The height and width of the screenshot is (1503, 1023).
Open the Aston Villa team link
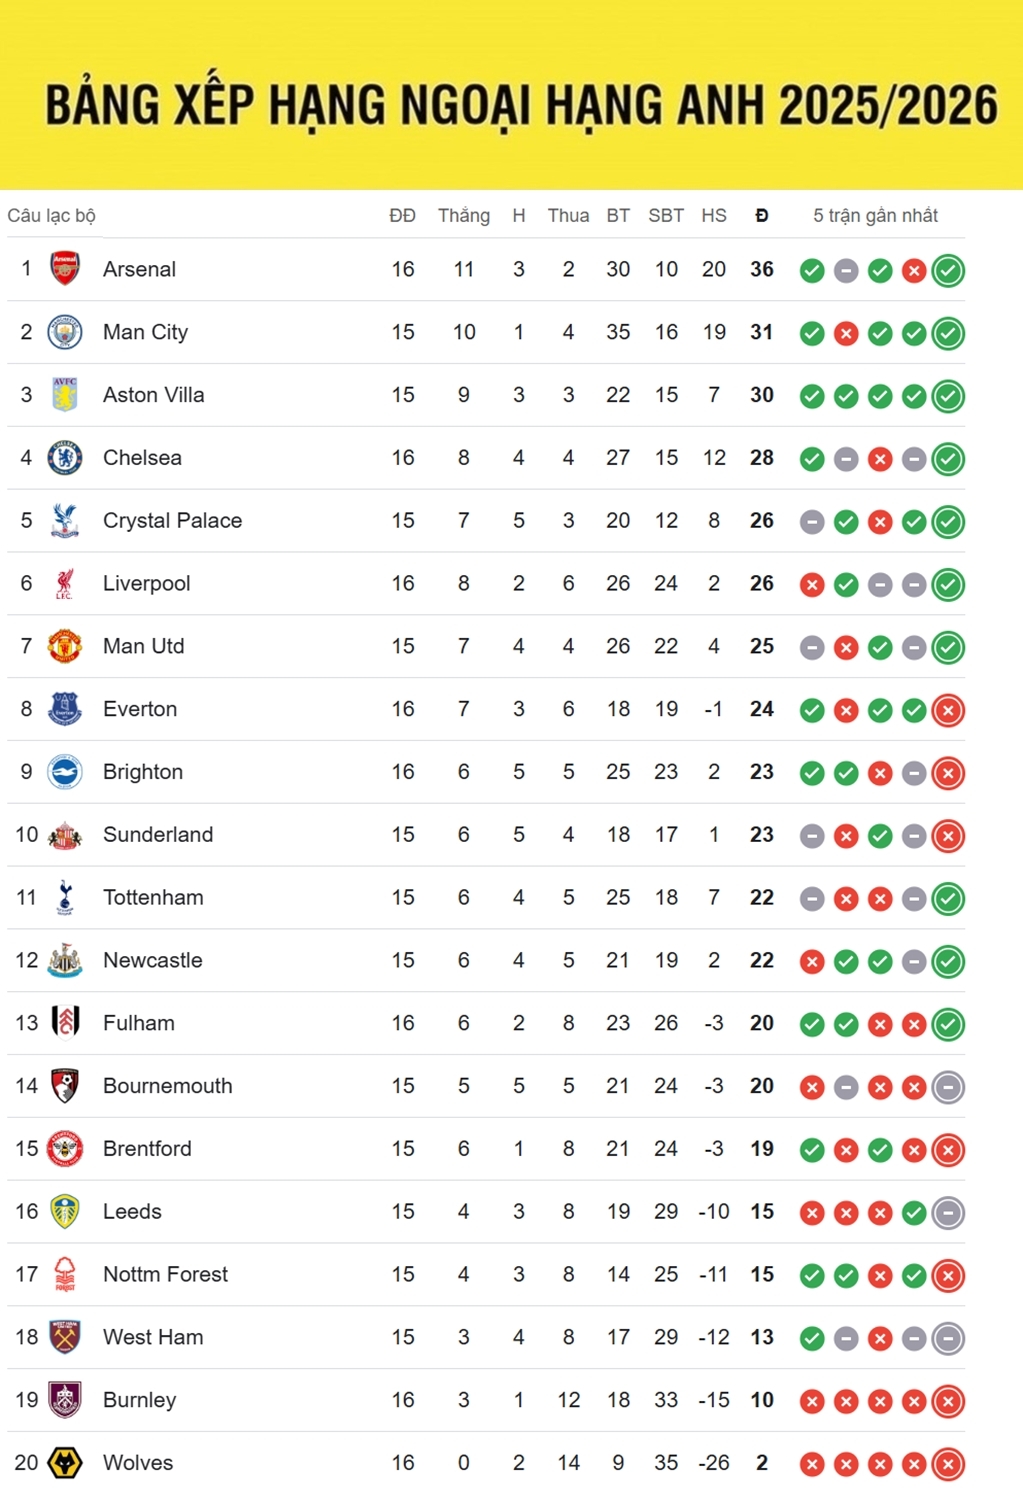[x=153, y=395]
